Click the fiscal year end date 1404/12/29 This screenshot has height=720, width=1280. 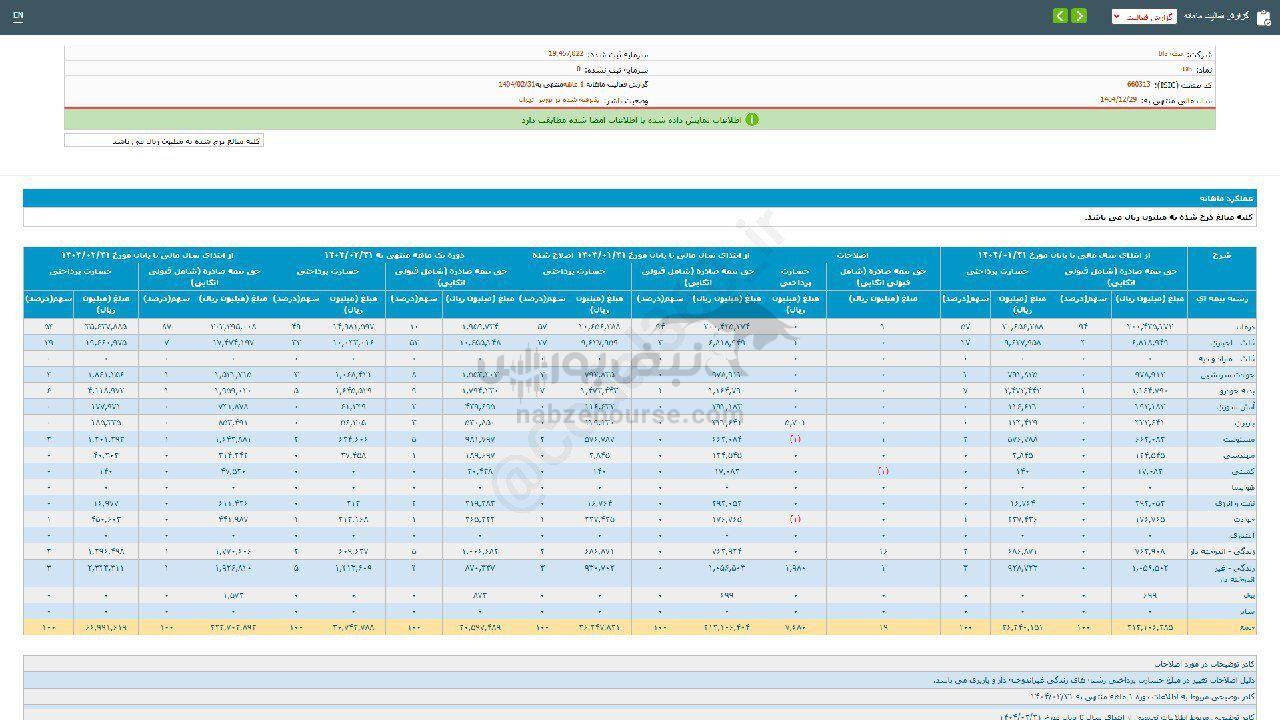click(1120, 100)
